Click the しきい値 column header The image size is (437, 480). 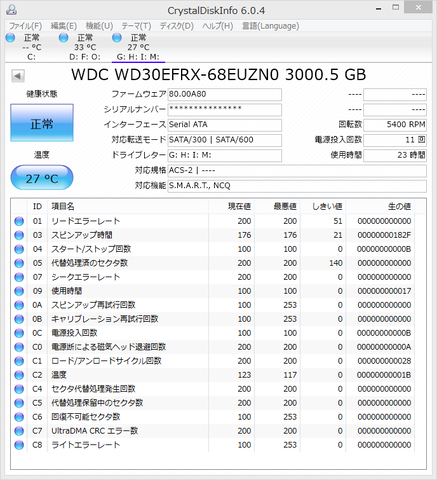[x=323, y=206]
